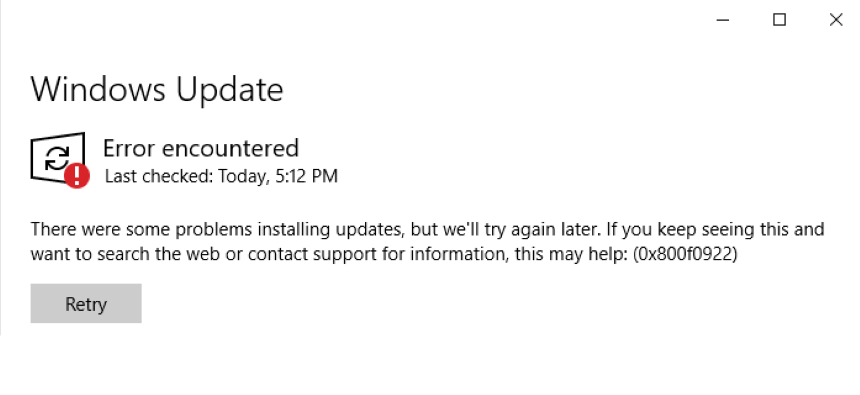Image resolution: width=860 pixels, height=395 pixels.
Task: Click the Last checked label
Action: coord(159,176)
